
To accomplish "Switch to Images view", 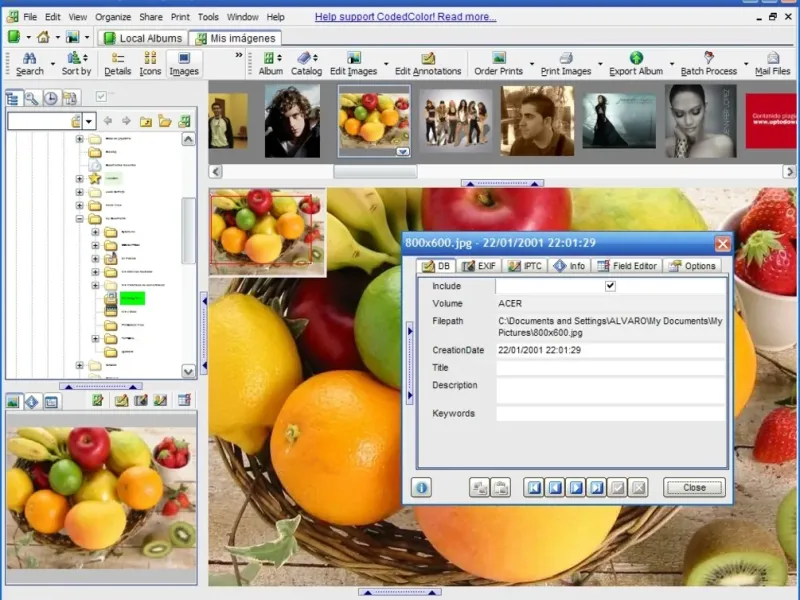I will pos(184,64).
